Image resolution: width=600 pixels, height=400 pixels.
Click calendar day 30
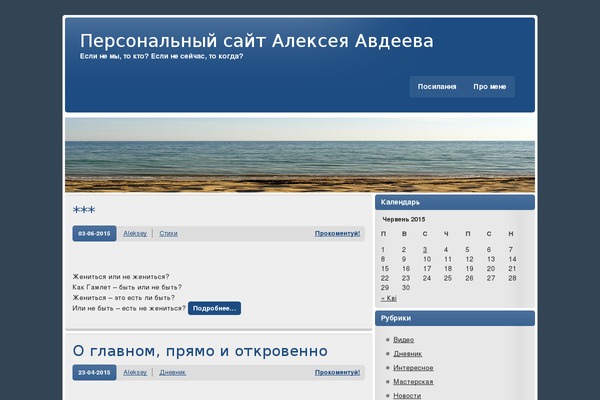coord(406,287)
